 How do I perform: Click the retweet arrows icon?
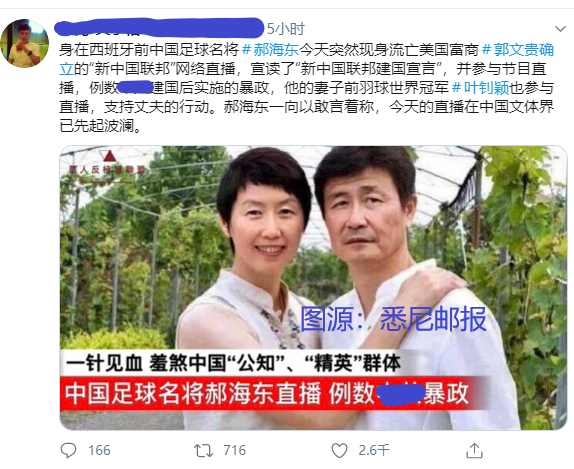pyautogui.click(x=203, y=451)
